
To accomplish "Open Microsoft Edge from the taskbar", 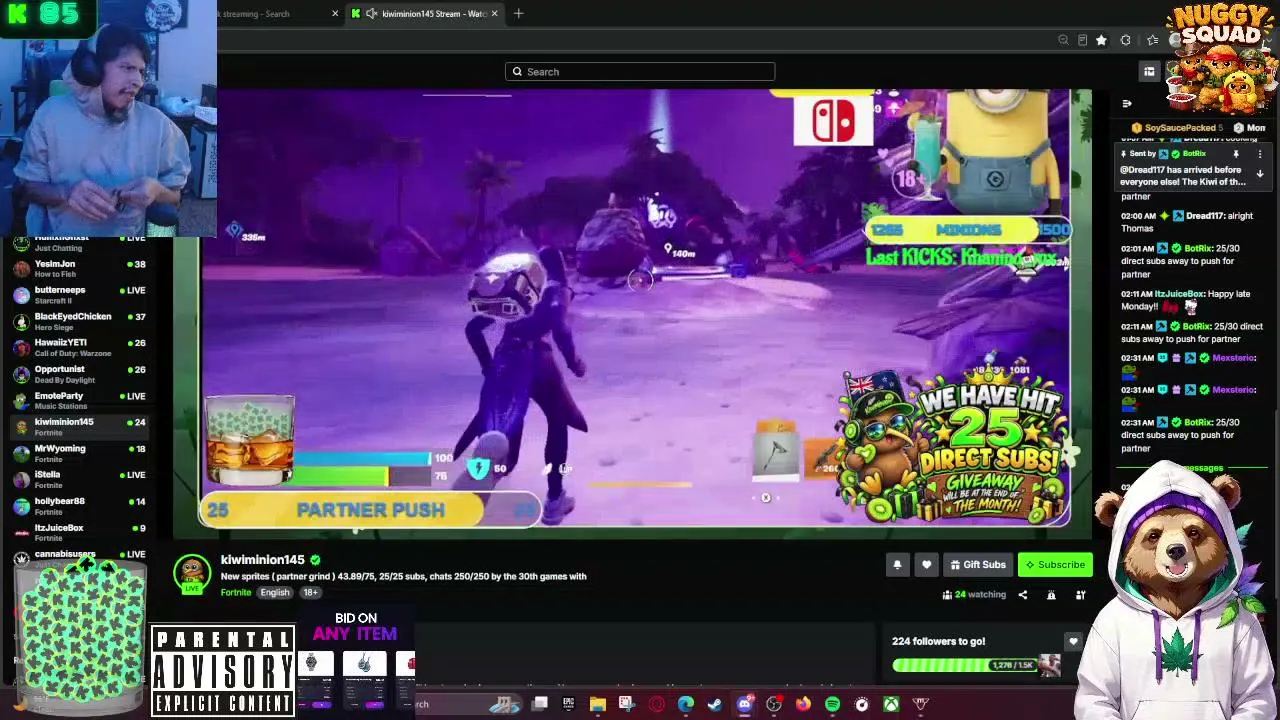I will pos(685,704).
